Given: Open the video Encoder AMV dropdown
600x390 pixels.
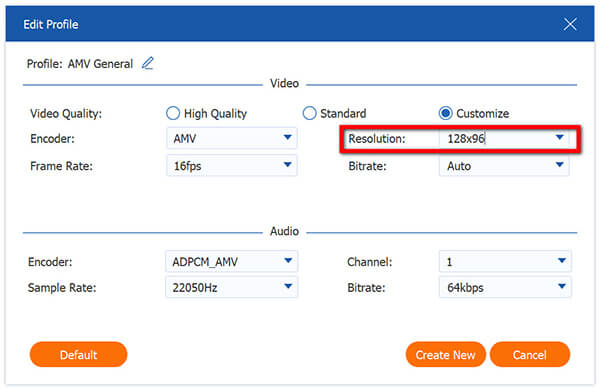Looking at the screenshot, I should [x=232, y=138].
